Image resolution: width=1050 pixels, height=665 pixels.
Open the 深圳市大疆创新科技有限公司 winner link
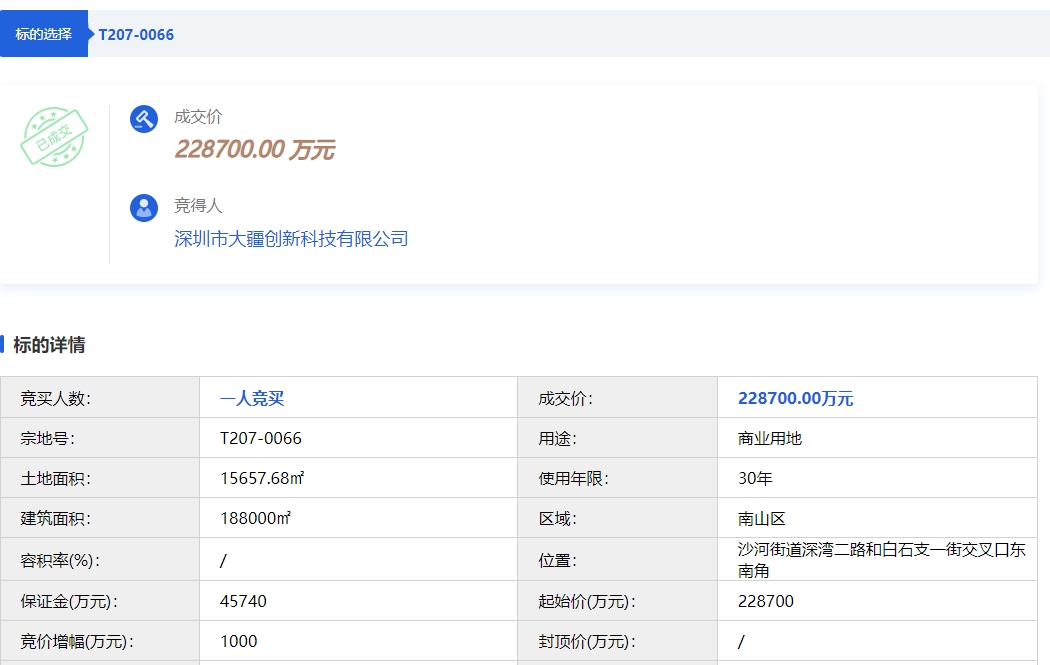point(291,239)
